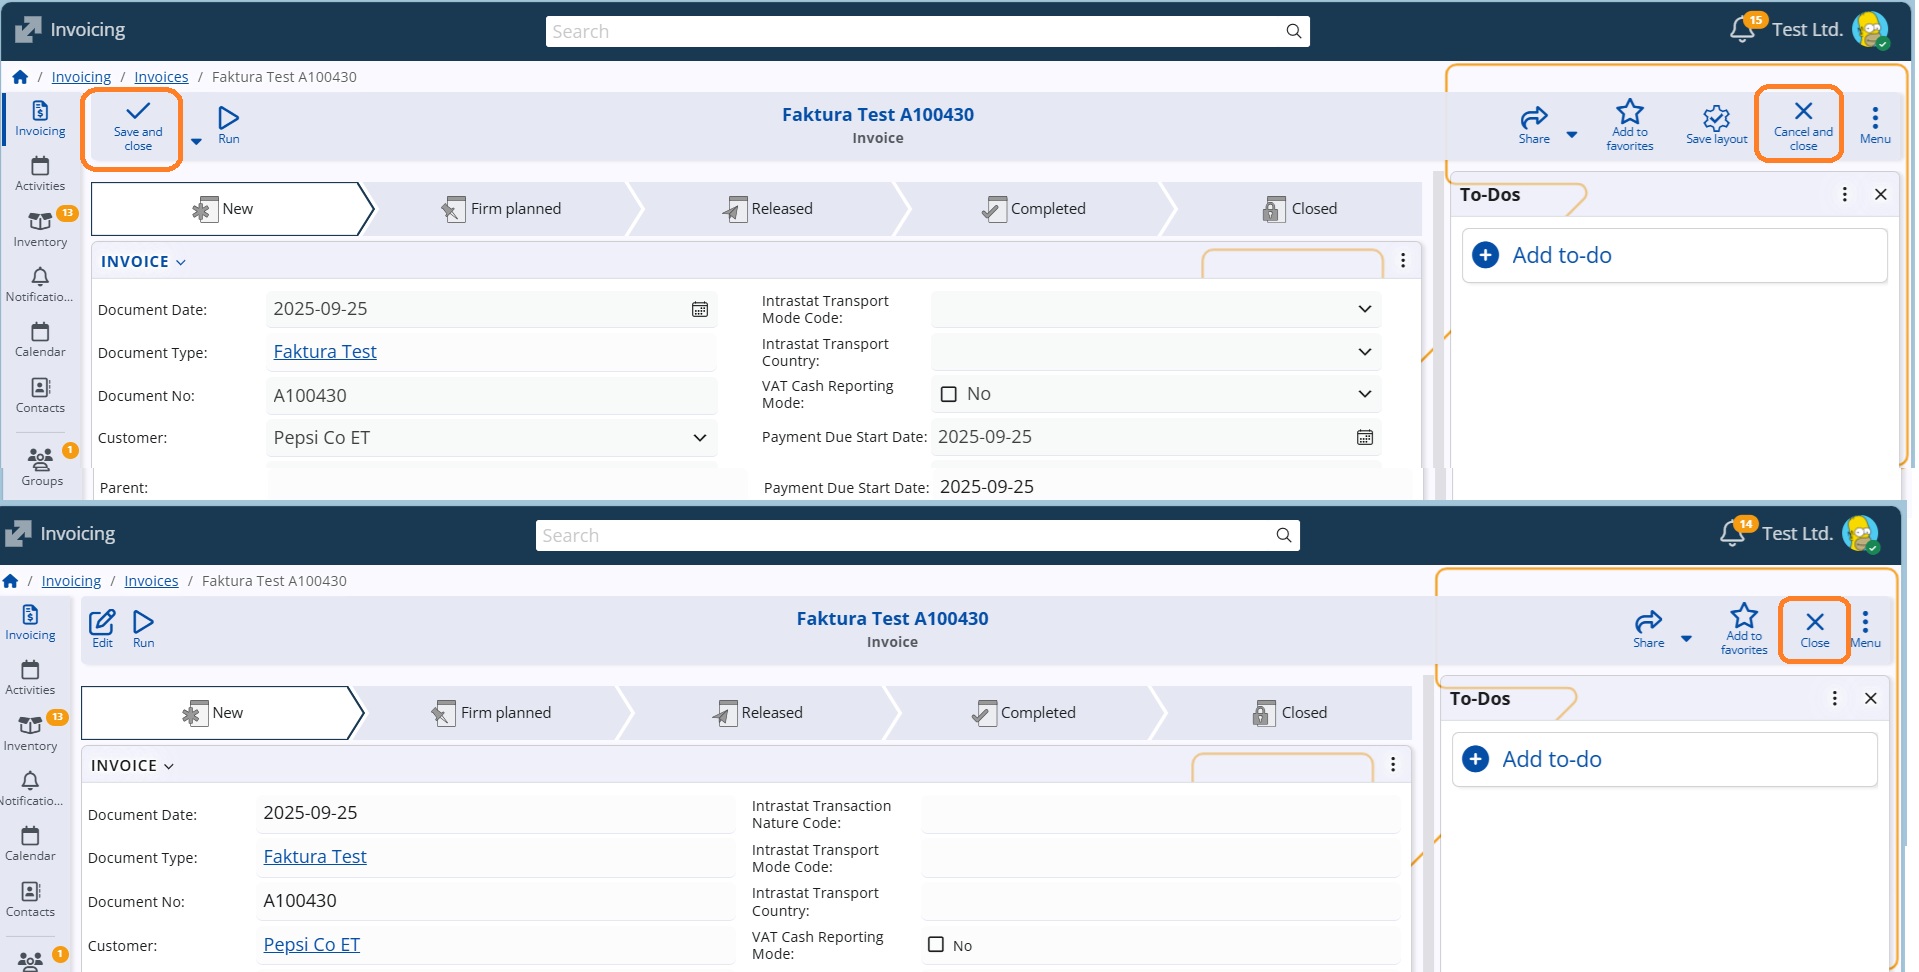Click Add to-do in the upper To-Dos panel
Viewport: 1919px width, 972px height.
pyautogui.click(x=1675, y=255)
